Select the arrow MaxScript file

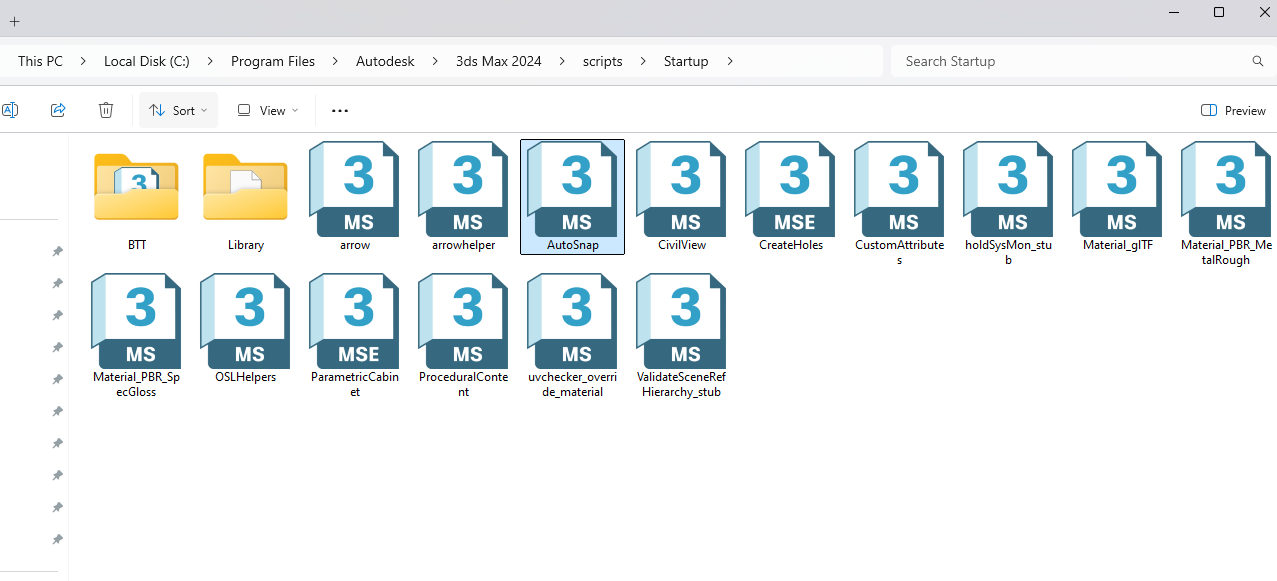point(355,198)
